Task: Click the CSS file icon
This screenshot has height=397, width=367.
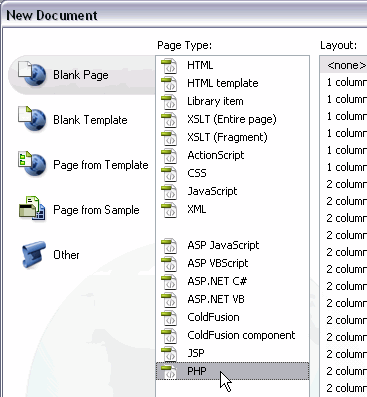Action: click(169, 174)
